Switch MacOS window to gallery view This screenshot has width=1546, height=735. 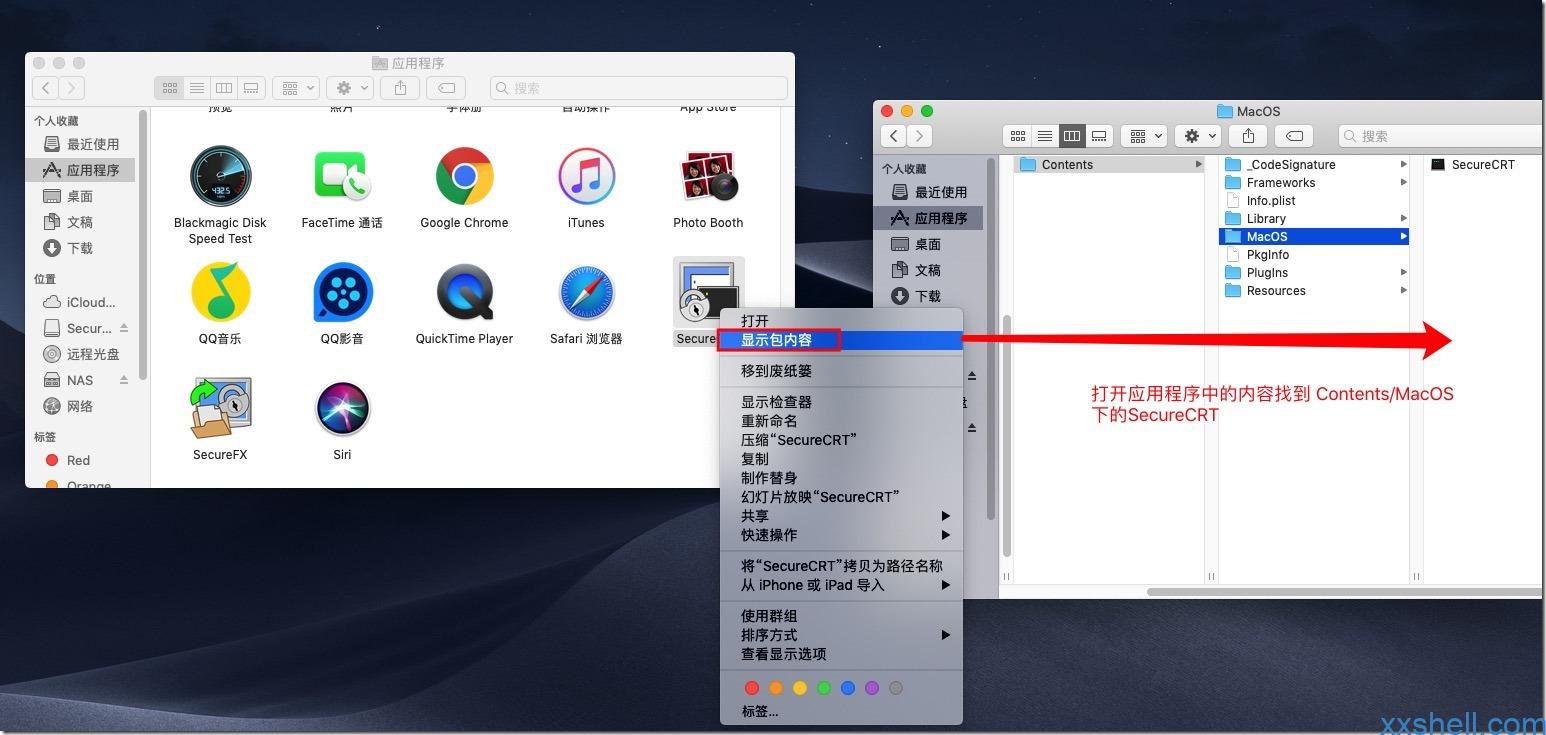[1099, 136]
